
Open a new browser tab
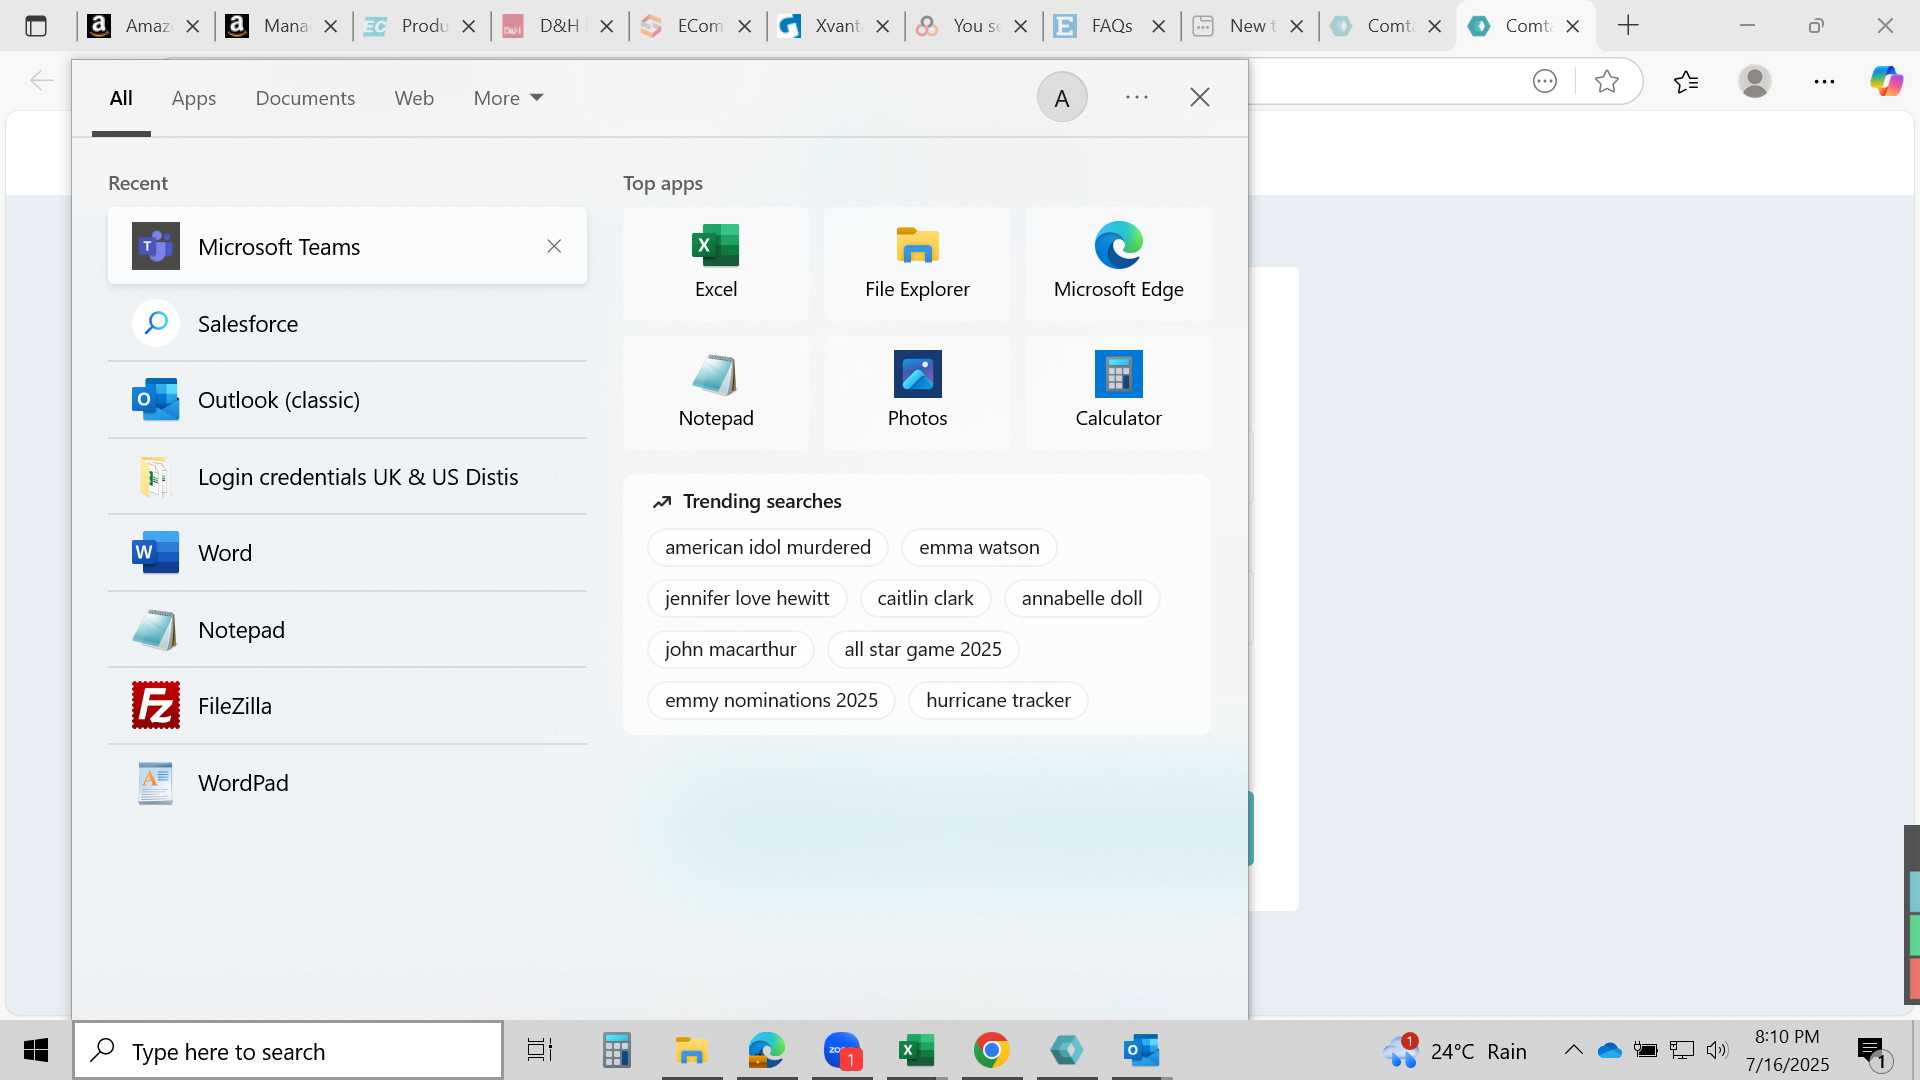(x=1628, y=26)
